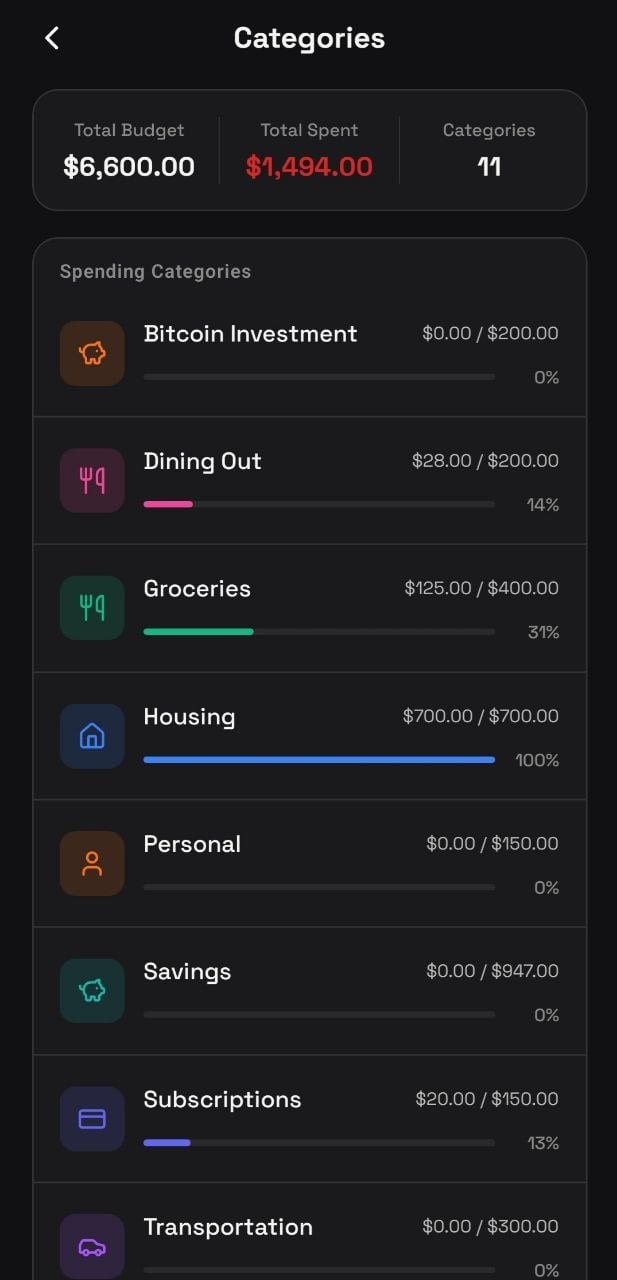Click the Transportation car icon
The width and height of the screenshot is (617, 1280).
coord(92,1246)
